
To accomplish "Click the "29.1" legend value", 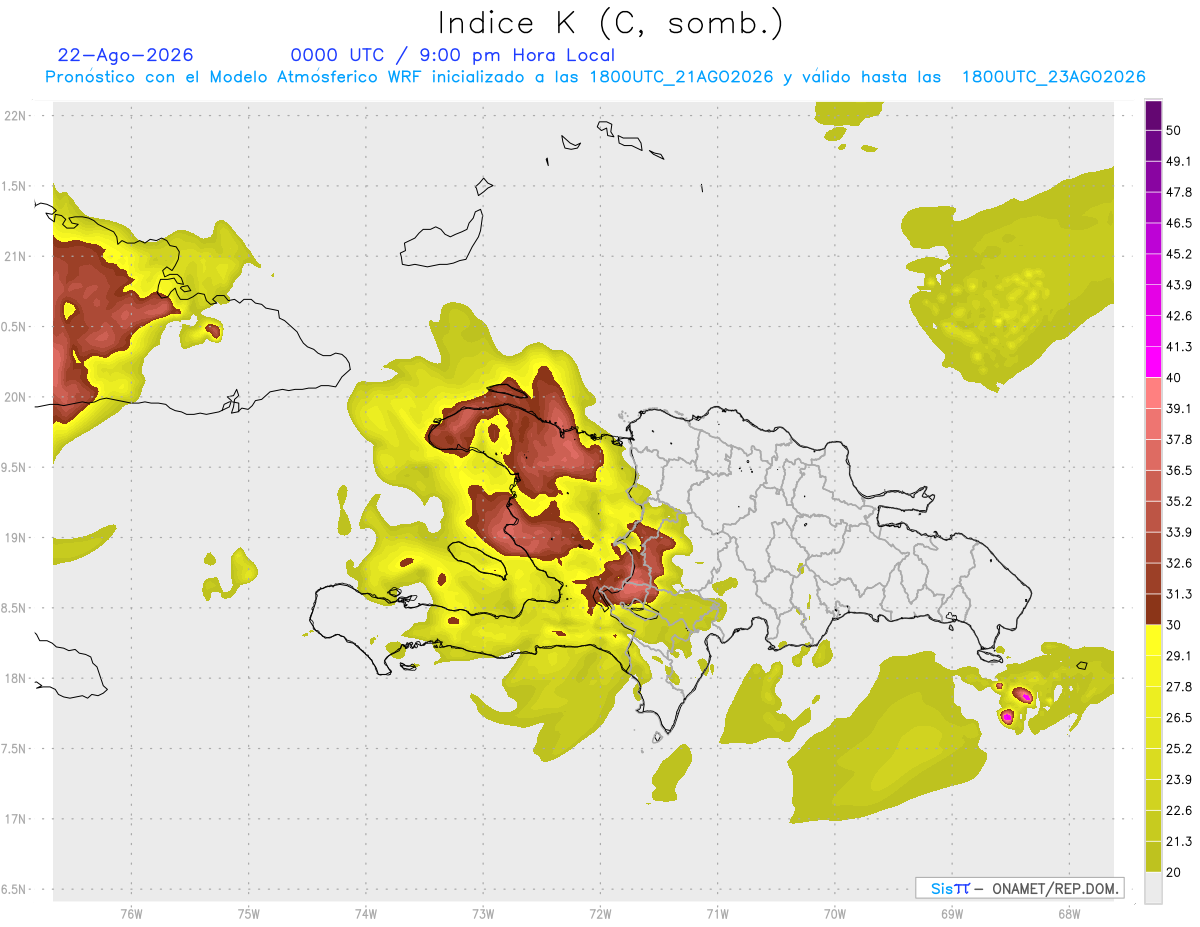I will pos(1180,656).
